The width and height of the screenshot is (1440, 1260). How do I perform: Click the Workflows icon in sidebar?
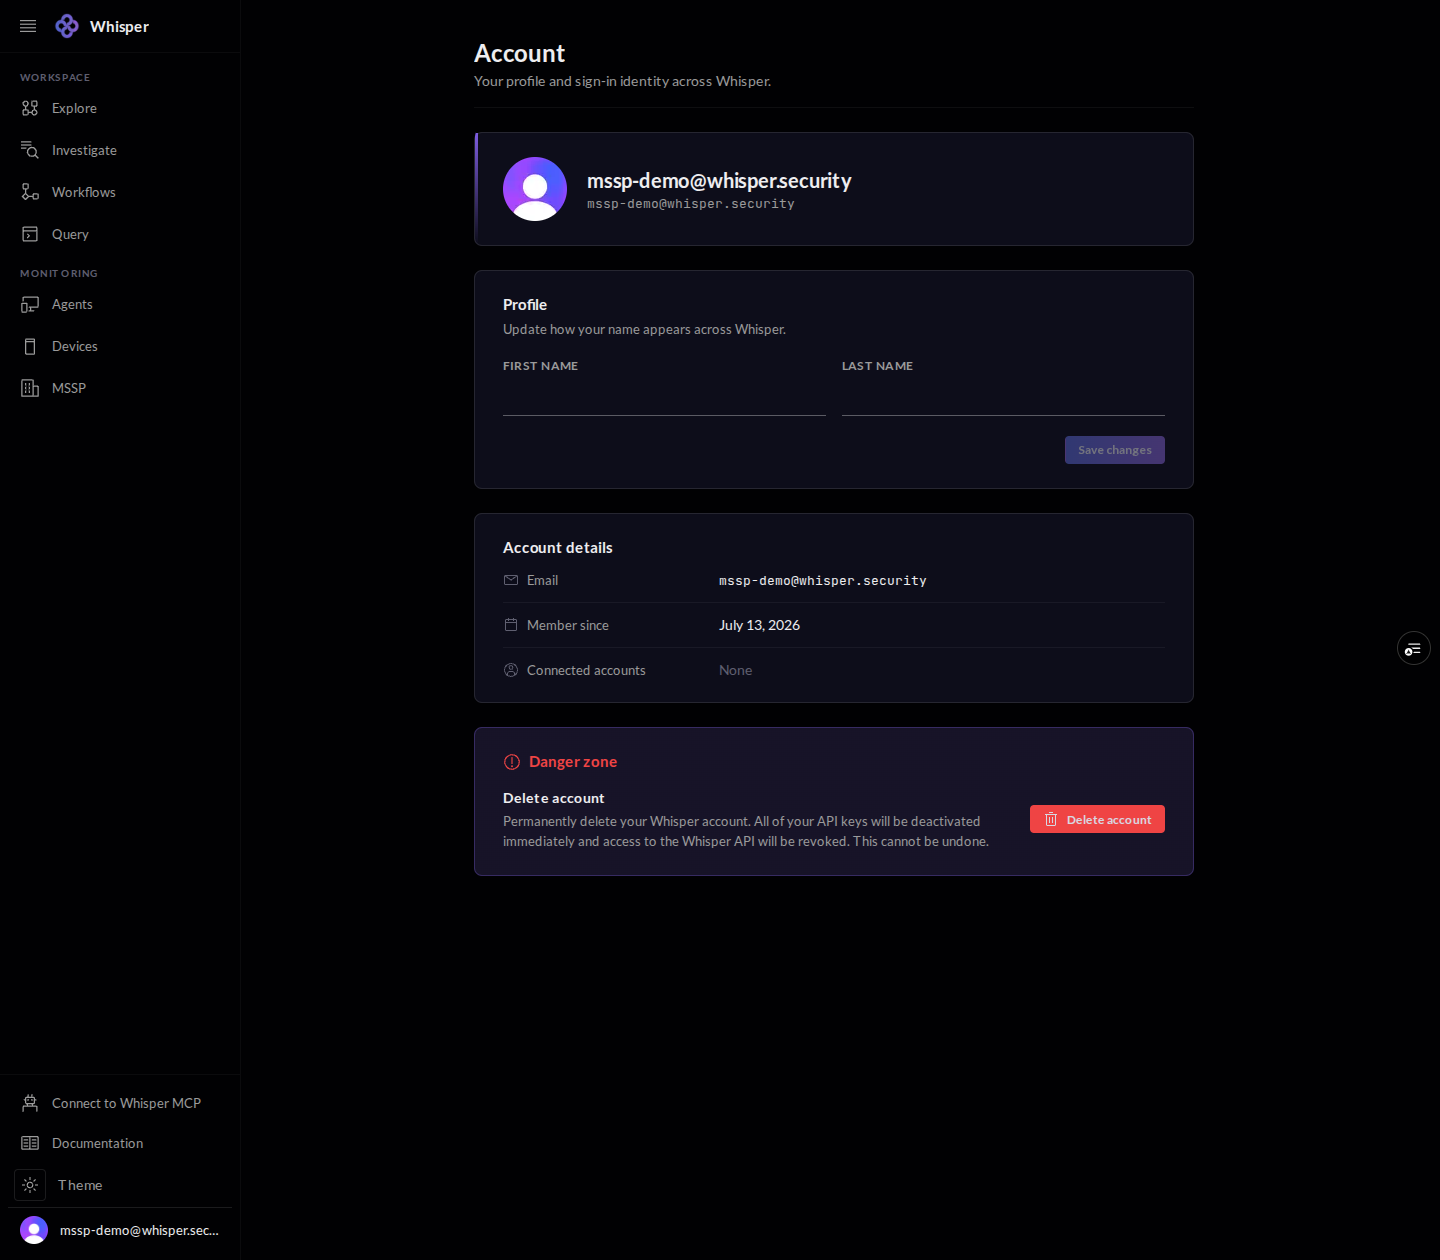point(30,192)
